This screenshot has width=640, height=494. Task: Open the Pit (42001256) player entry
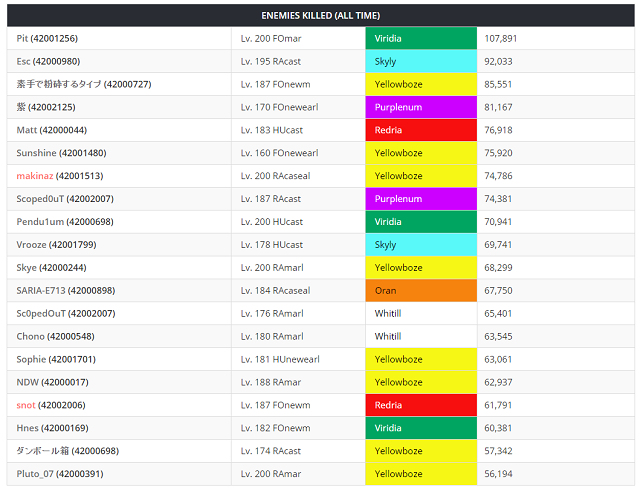pyautogui.click(x=47, y=38)
